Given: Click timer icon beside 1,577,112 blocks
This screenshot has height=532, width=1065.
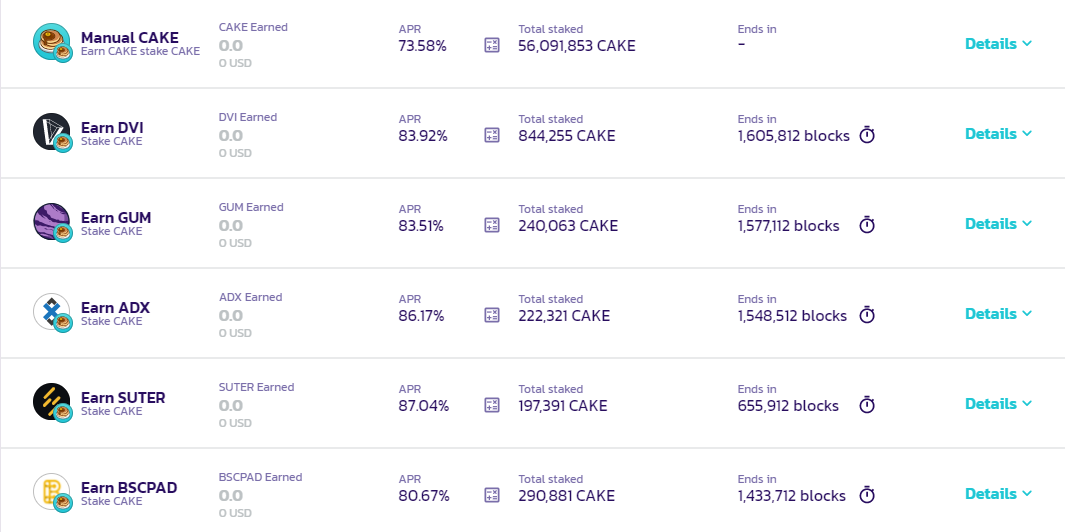Looking at the screenshot, I should [867, 224].
